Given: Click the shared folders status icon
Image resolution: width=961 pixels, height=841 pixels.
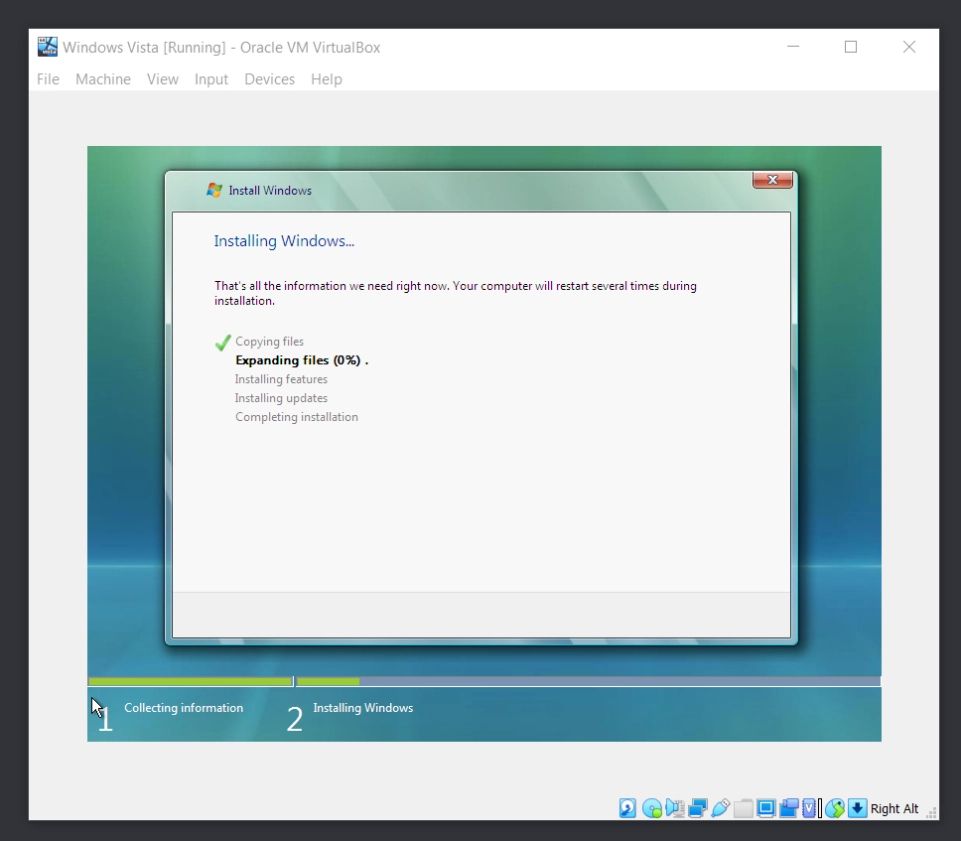Looking at the screenshot, I should coord(743,809).
